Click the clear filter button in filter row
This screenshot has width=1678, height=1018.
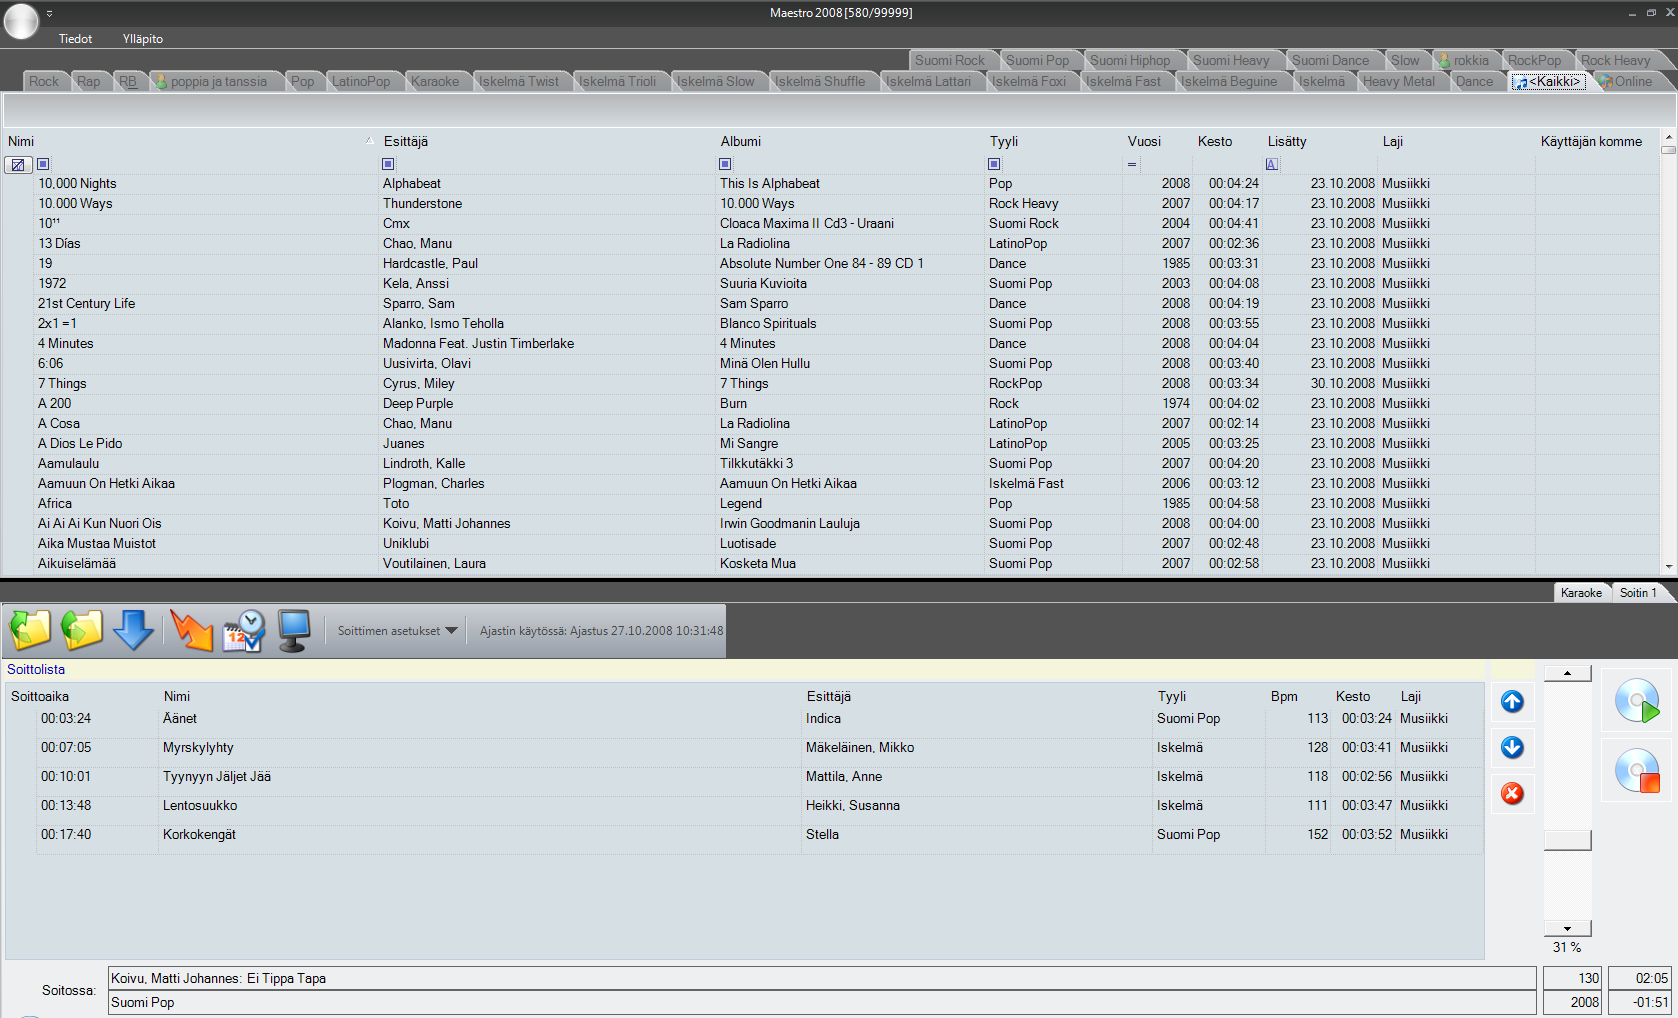click(18, 165)
